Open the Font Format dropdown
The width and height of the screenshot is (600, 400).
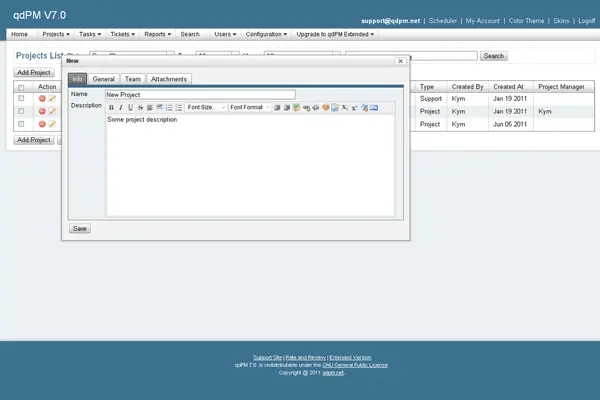pos(248,107)
